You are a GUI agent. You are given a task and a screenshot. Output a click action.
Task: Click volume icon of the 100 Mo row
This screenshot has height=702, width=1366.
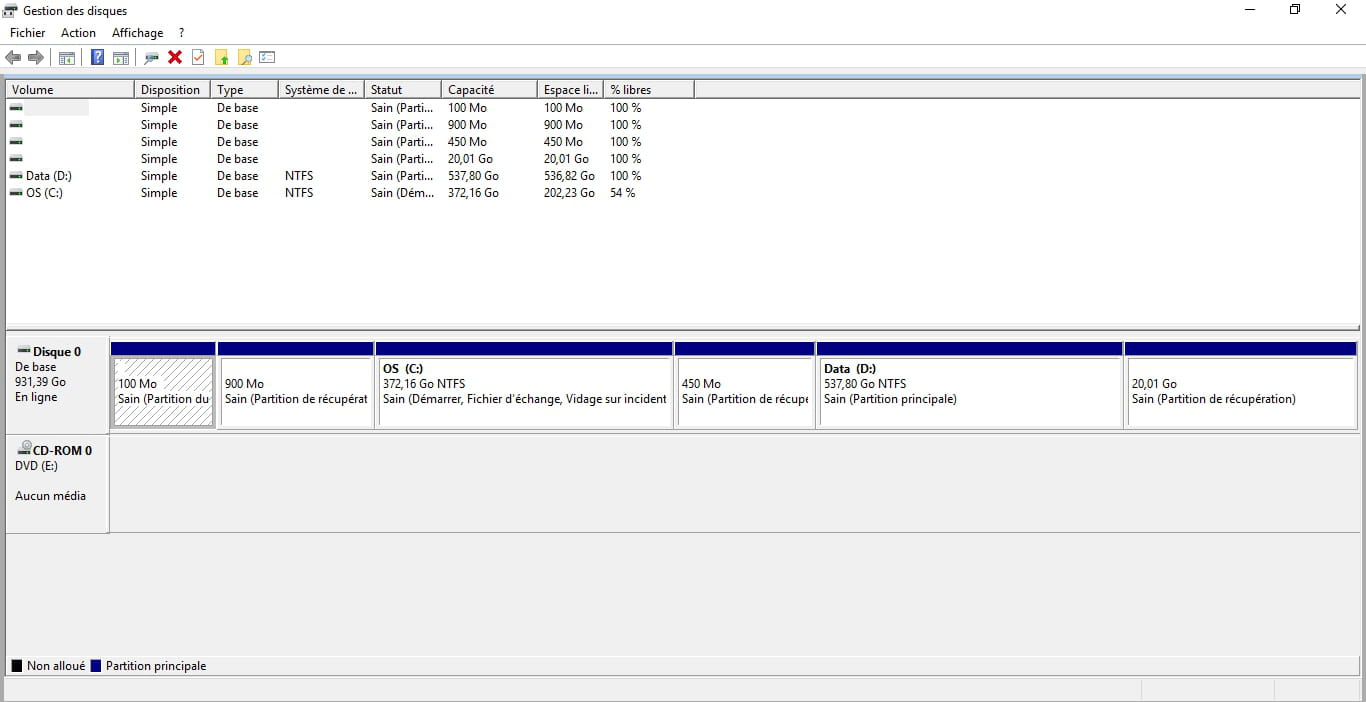tap(16, 107)
